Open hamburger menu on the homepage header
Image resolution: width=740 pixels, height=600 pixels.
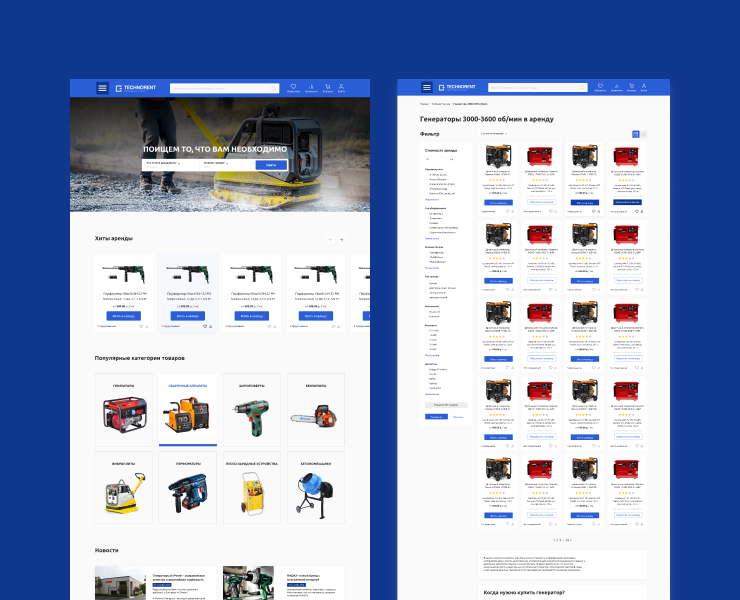pyautogui.click(x=102, y=88)
